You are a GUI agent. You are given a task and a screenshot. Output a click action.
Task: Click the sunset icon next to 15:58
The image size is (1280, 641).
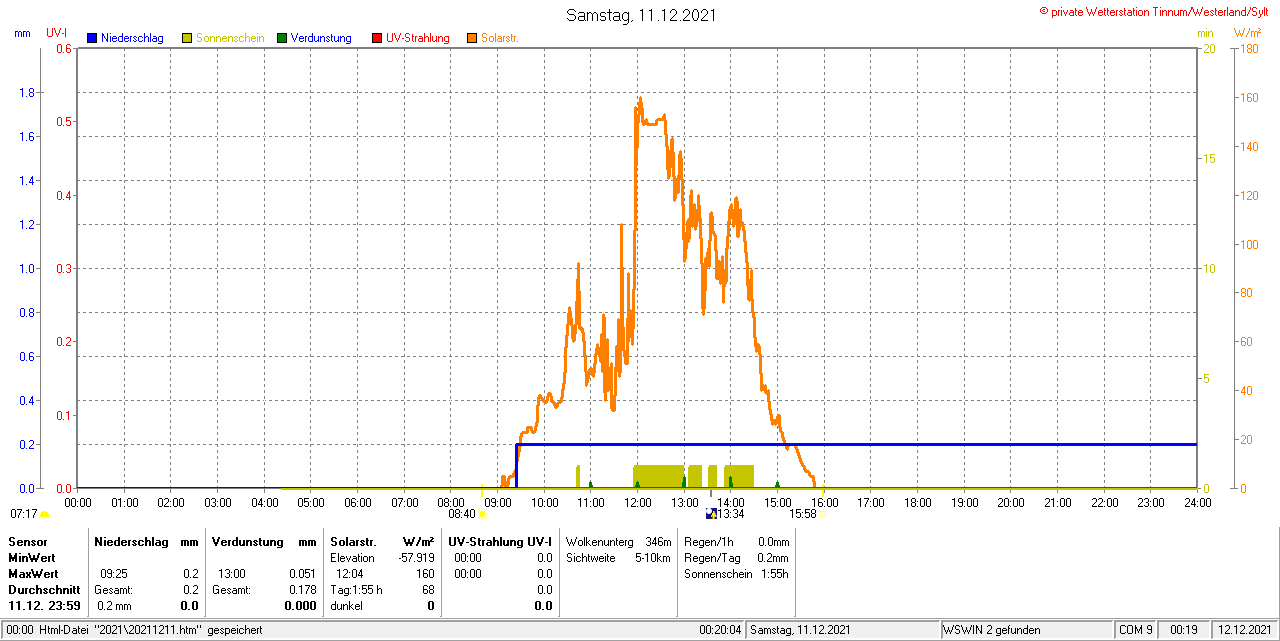(x=822, y=514)
